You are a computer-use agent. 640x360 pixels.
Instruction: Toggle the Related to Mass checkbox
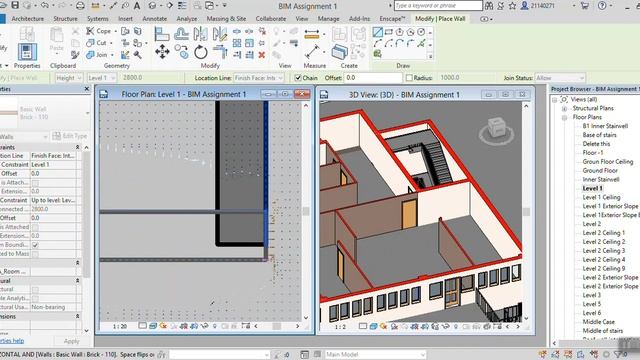[35, 254]
